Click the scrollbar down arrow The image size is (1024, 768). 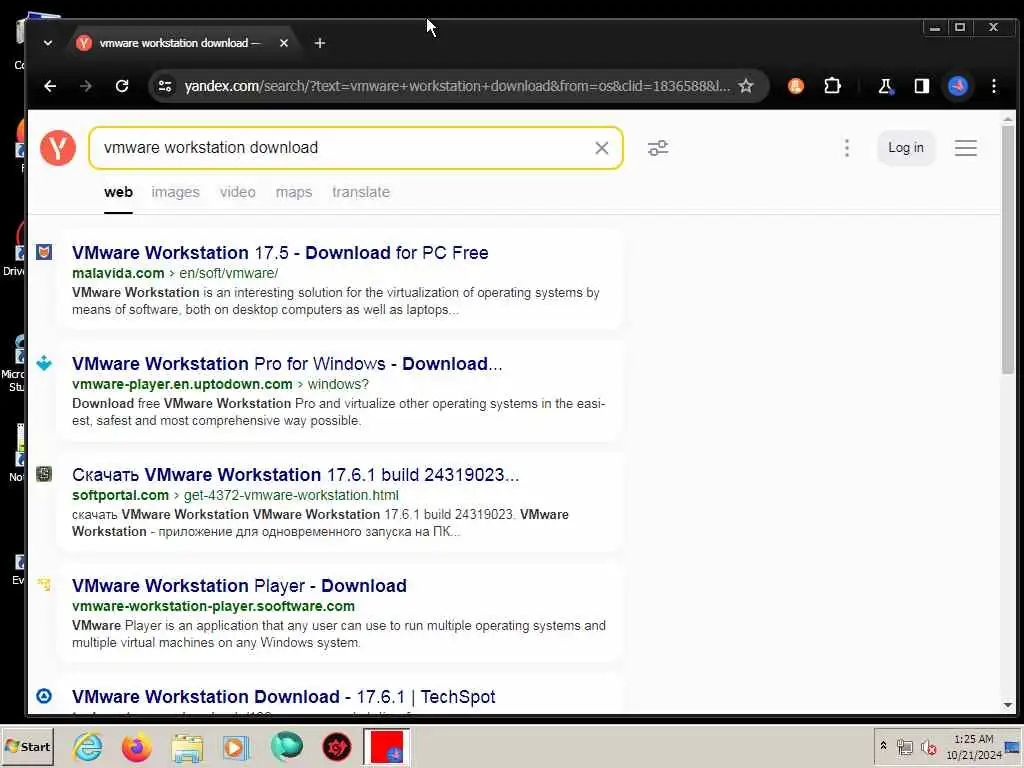[1008, 705]
